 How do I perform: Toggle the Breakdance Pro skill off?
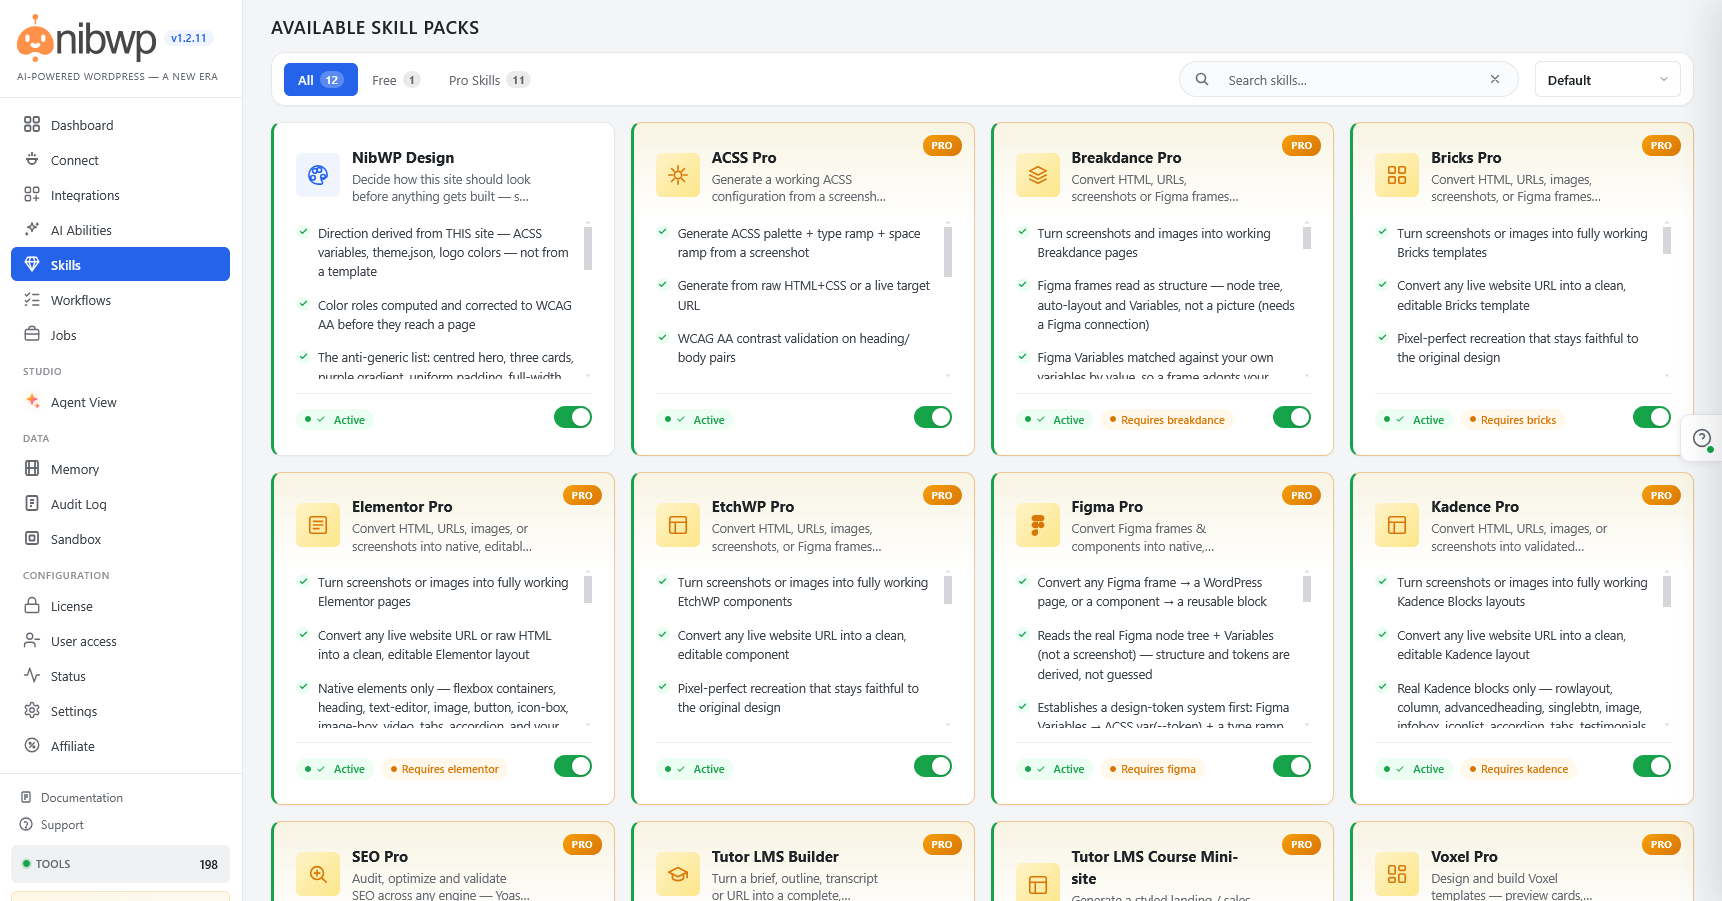point(1292,417)
